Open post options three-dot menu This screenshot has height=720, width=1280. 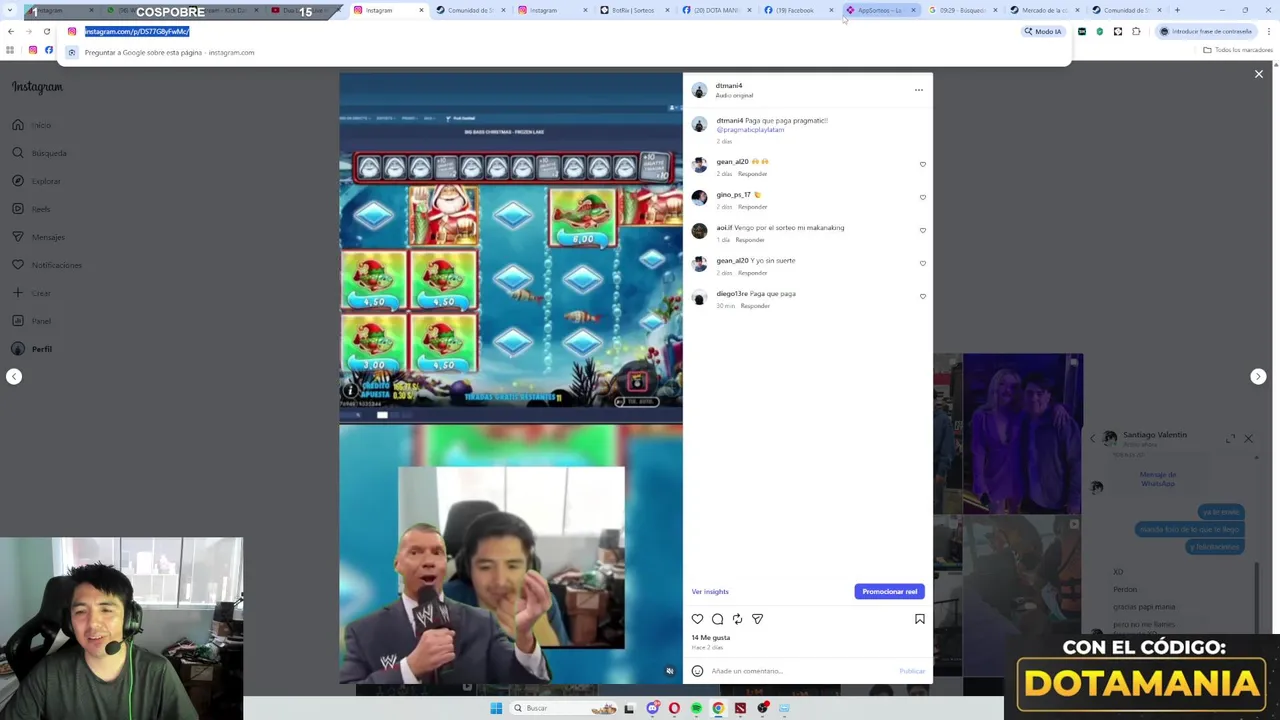coord(919,90)
